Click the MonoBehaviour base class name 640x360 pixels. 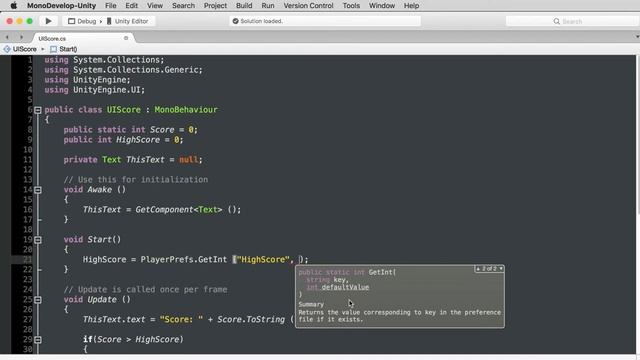click(186, 110)
